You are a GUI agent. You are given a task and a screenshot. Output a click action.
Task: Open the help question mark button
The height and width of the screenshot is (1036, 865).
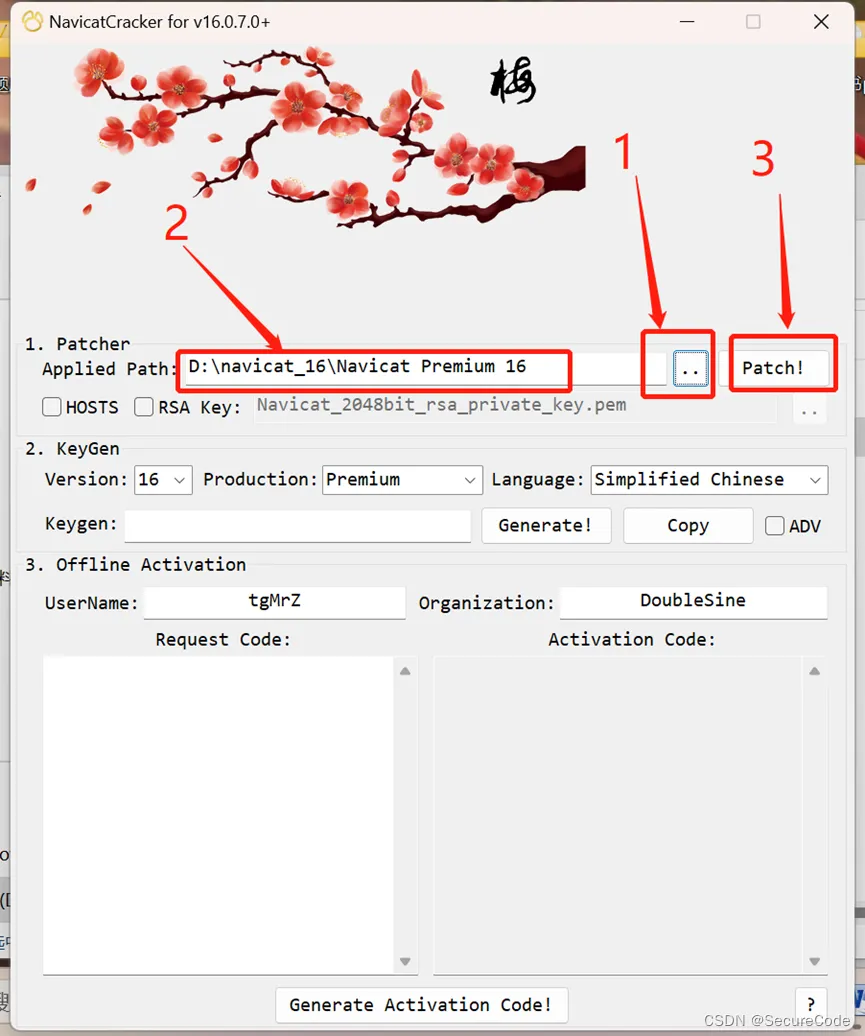(x=811, y=1004)
